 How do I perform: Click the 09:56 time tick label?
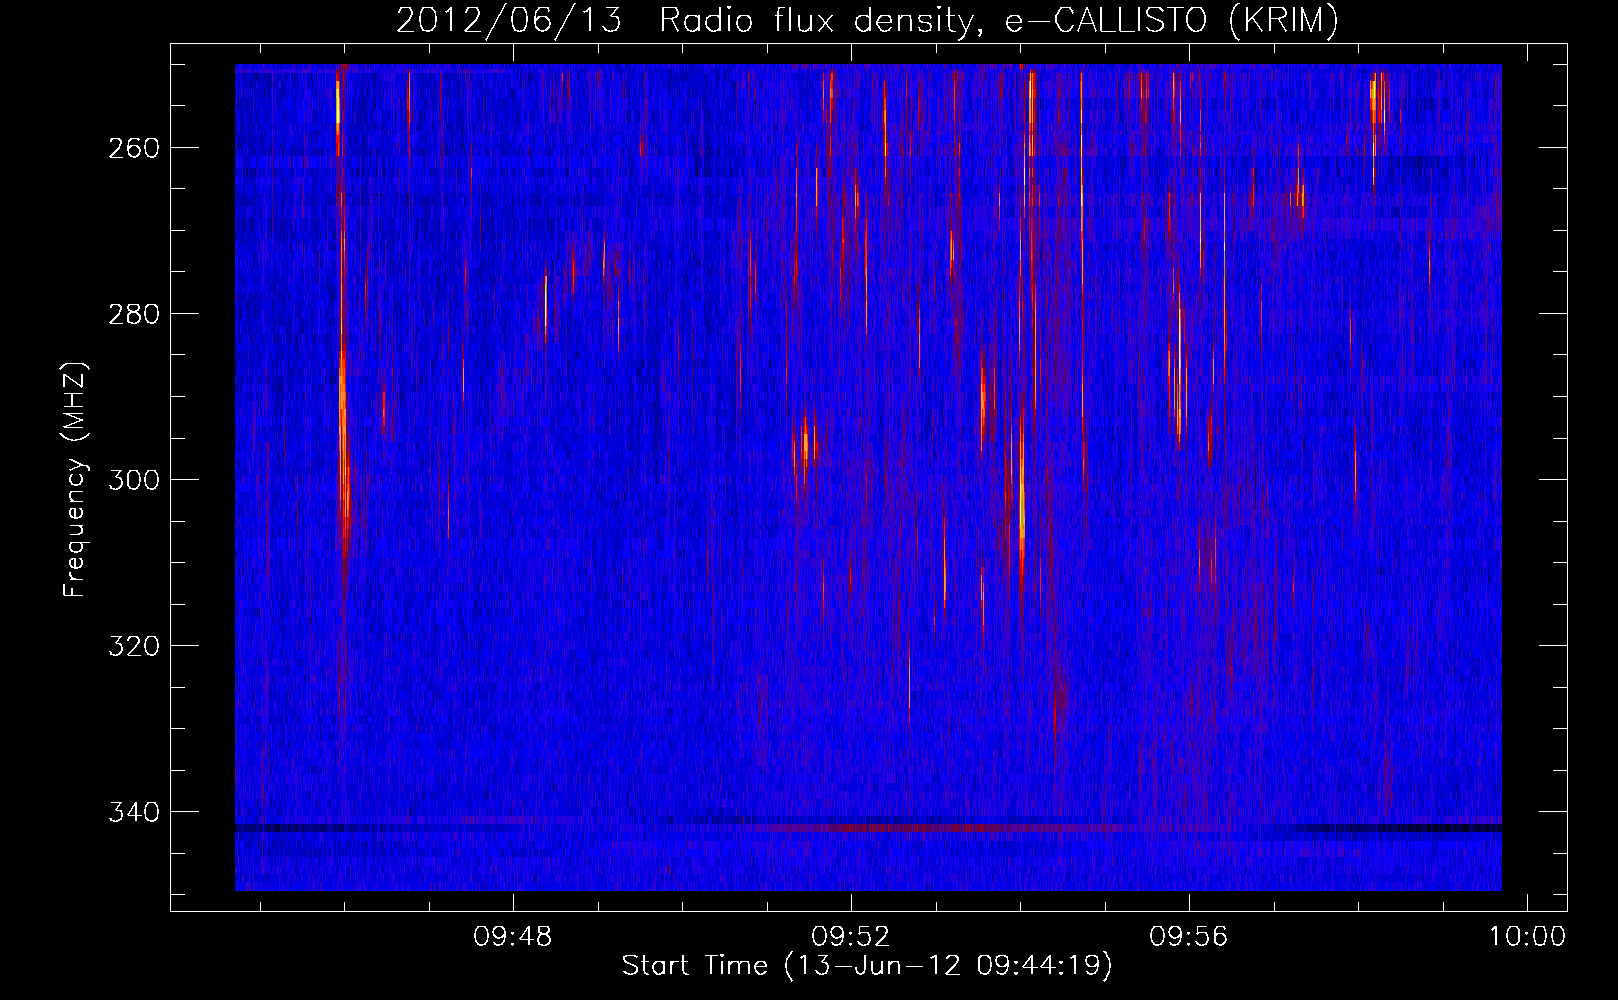pyautogui.click(x=1189, y=937)
